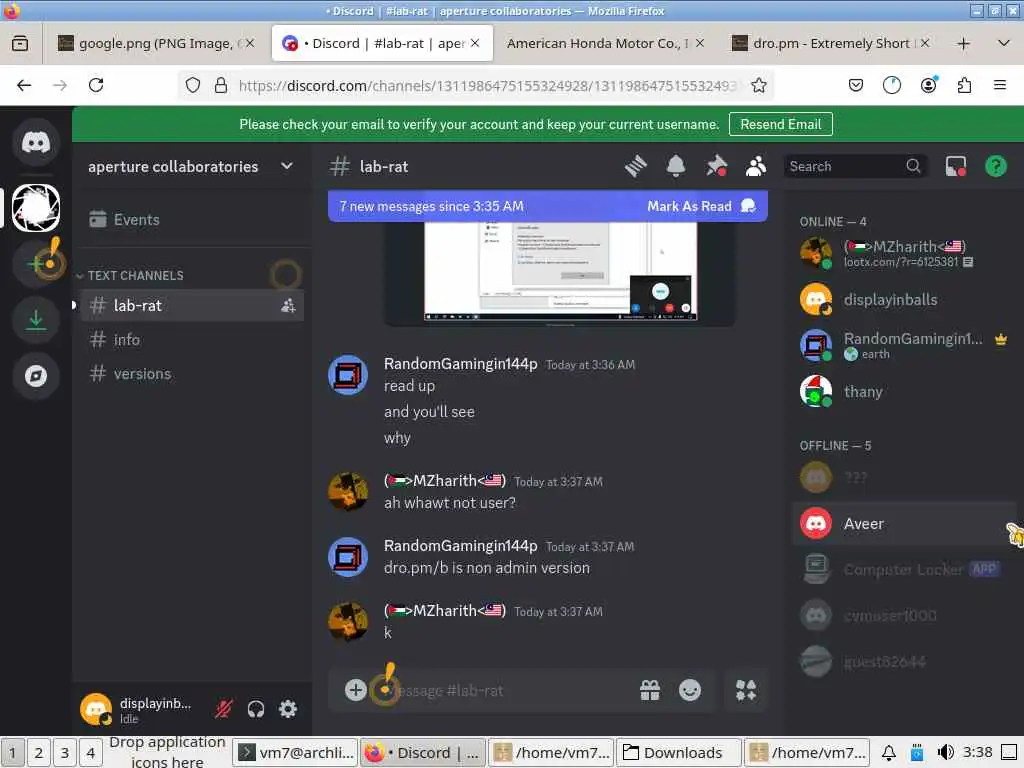Bookmark this page star icon
The image size is (1024, 768).
[x=759, y=86]
